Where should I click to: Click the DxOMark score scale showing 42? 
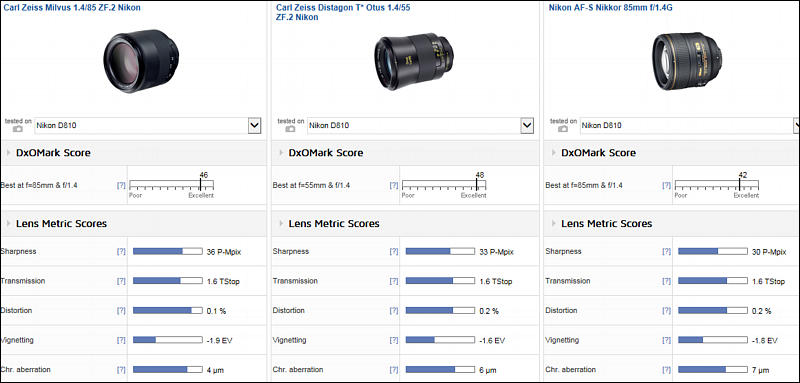coord(717,185)
